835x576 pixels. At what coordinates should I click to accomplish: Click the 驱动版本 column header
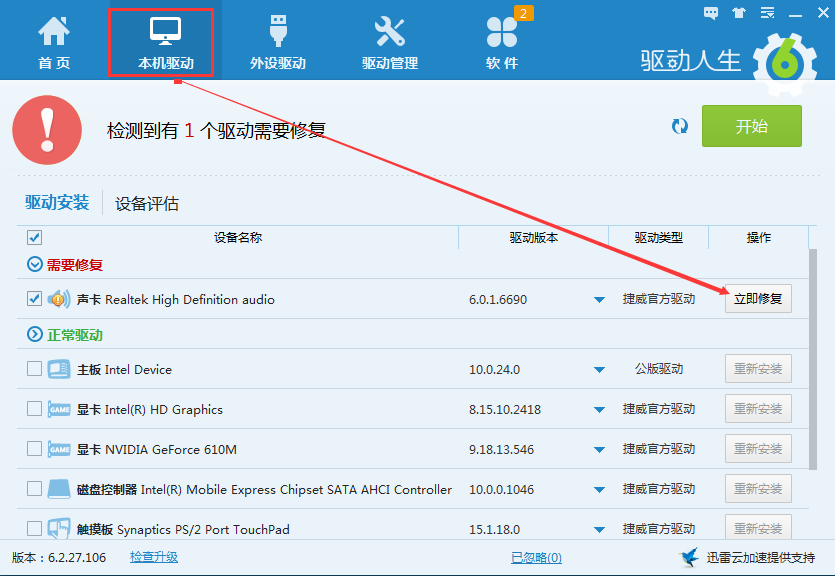534,237
